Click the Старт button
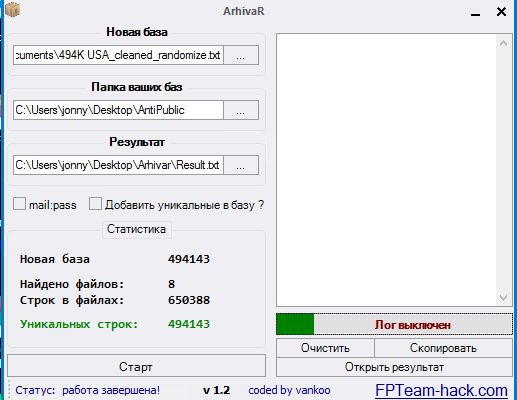 (x=136, y=367)
